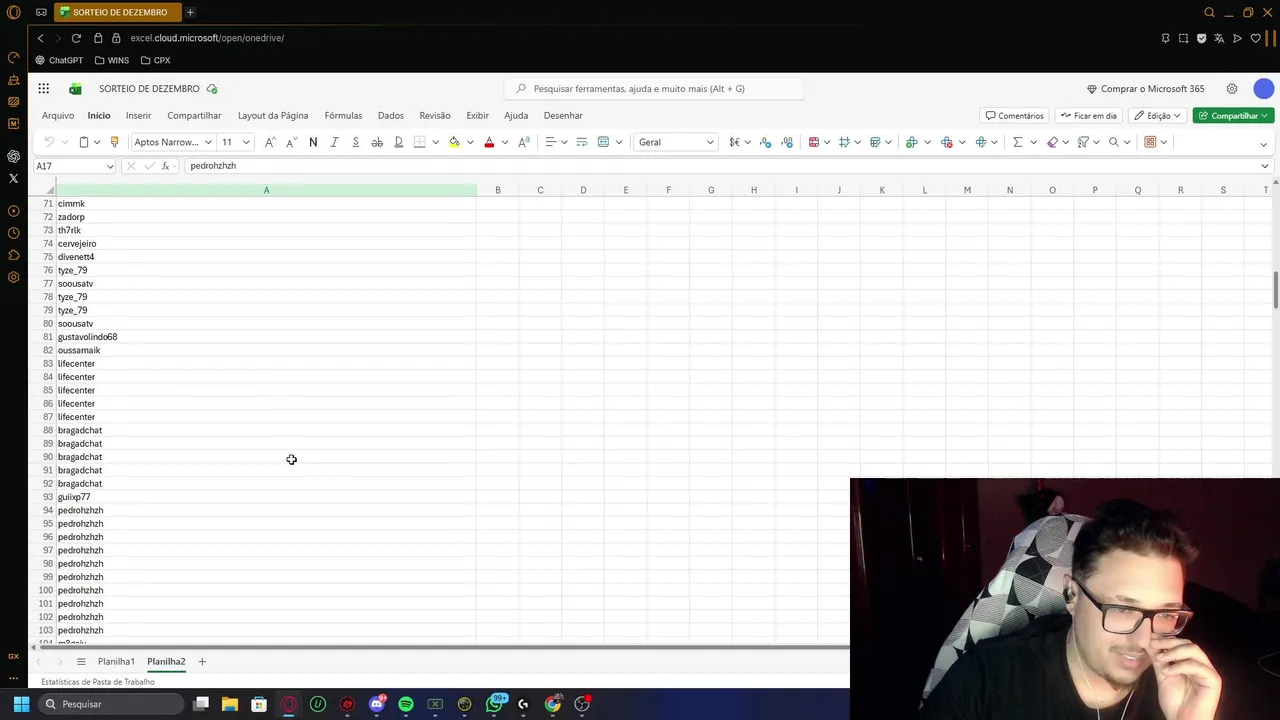1280x720 pixels.
Task: Click the AutoSum sigma icon
Action: (x=1017, y=142)
